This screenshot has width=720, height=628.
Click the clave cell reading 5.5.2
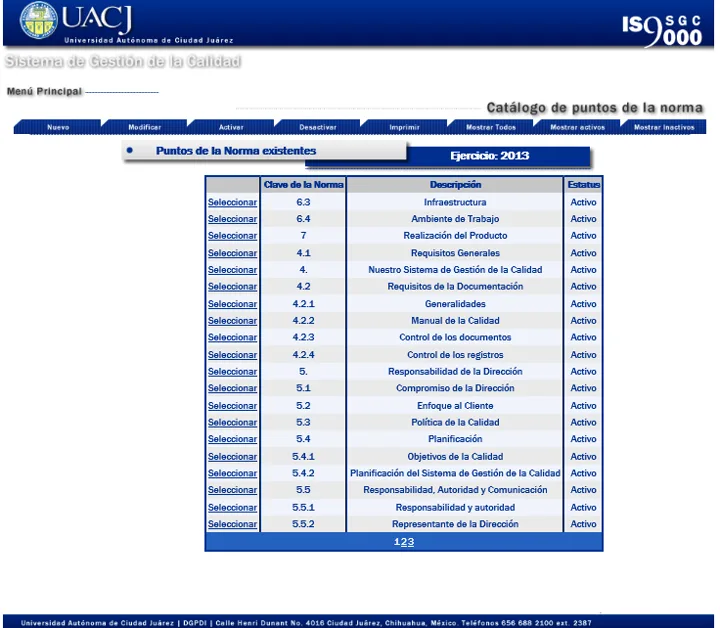point(304,524)
